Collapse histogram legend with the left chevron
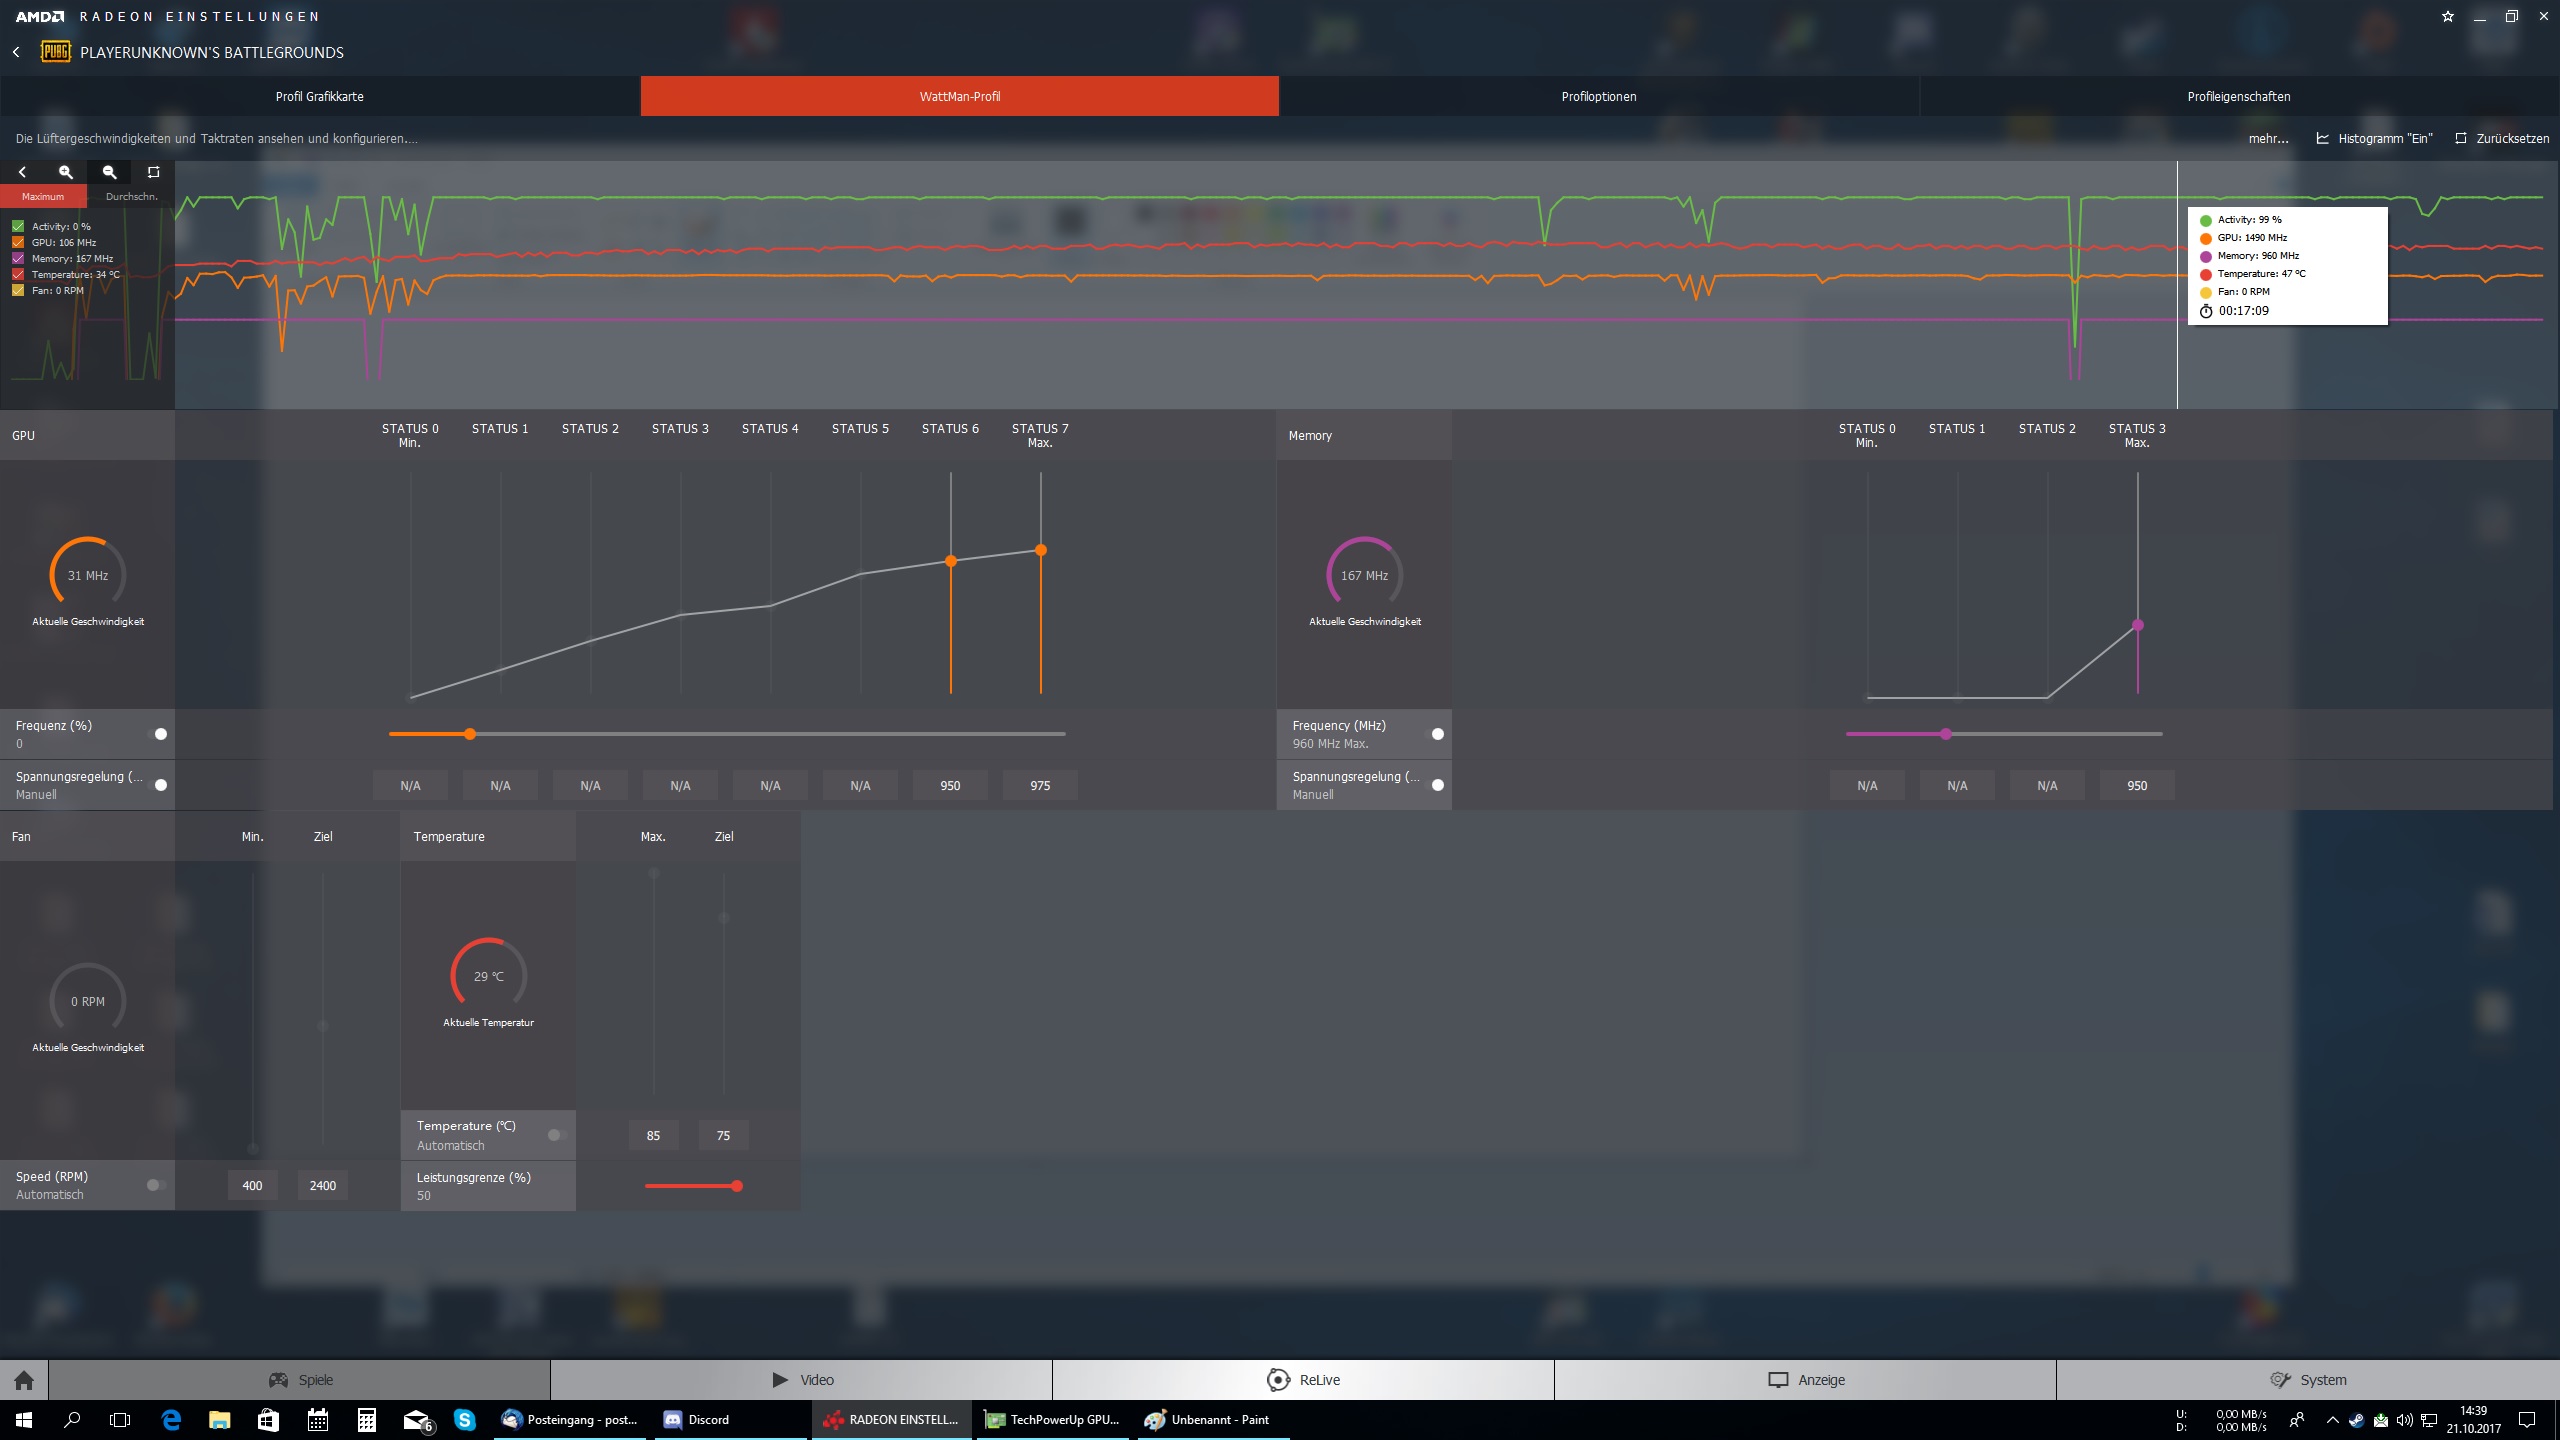Viewport: 2560px width, 1440px height. 22,172
